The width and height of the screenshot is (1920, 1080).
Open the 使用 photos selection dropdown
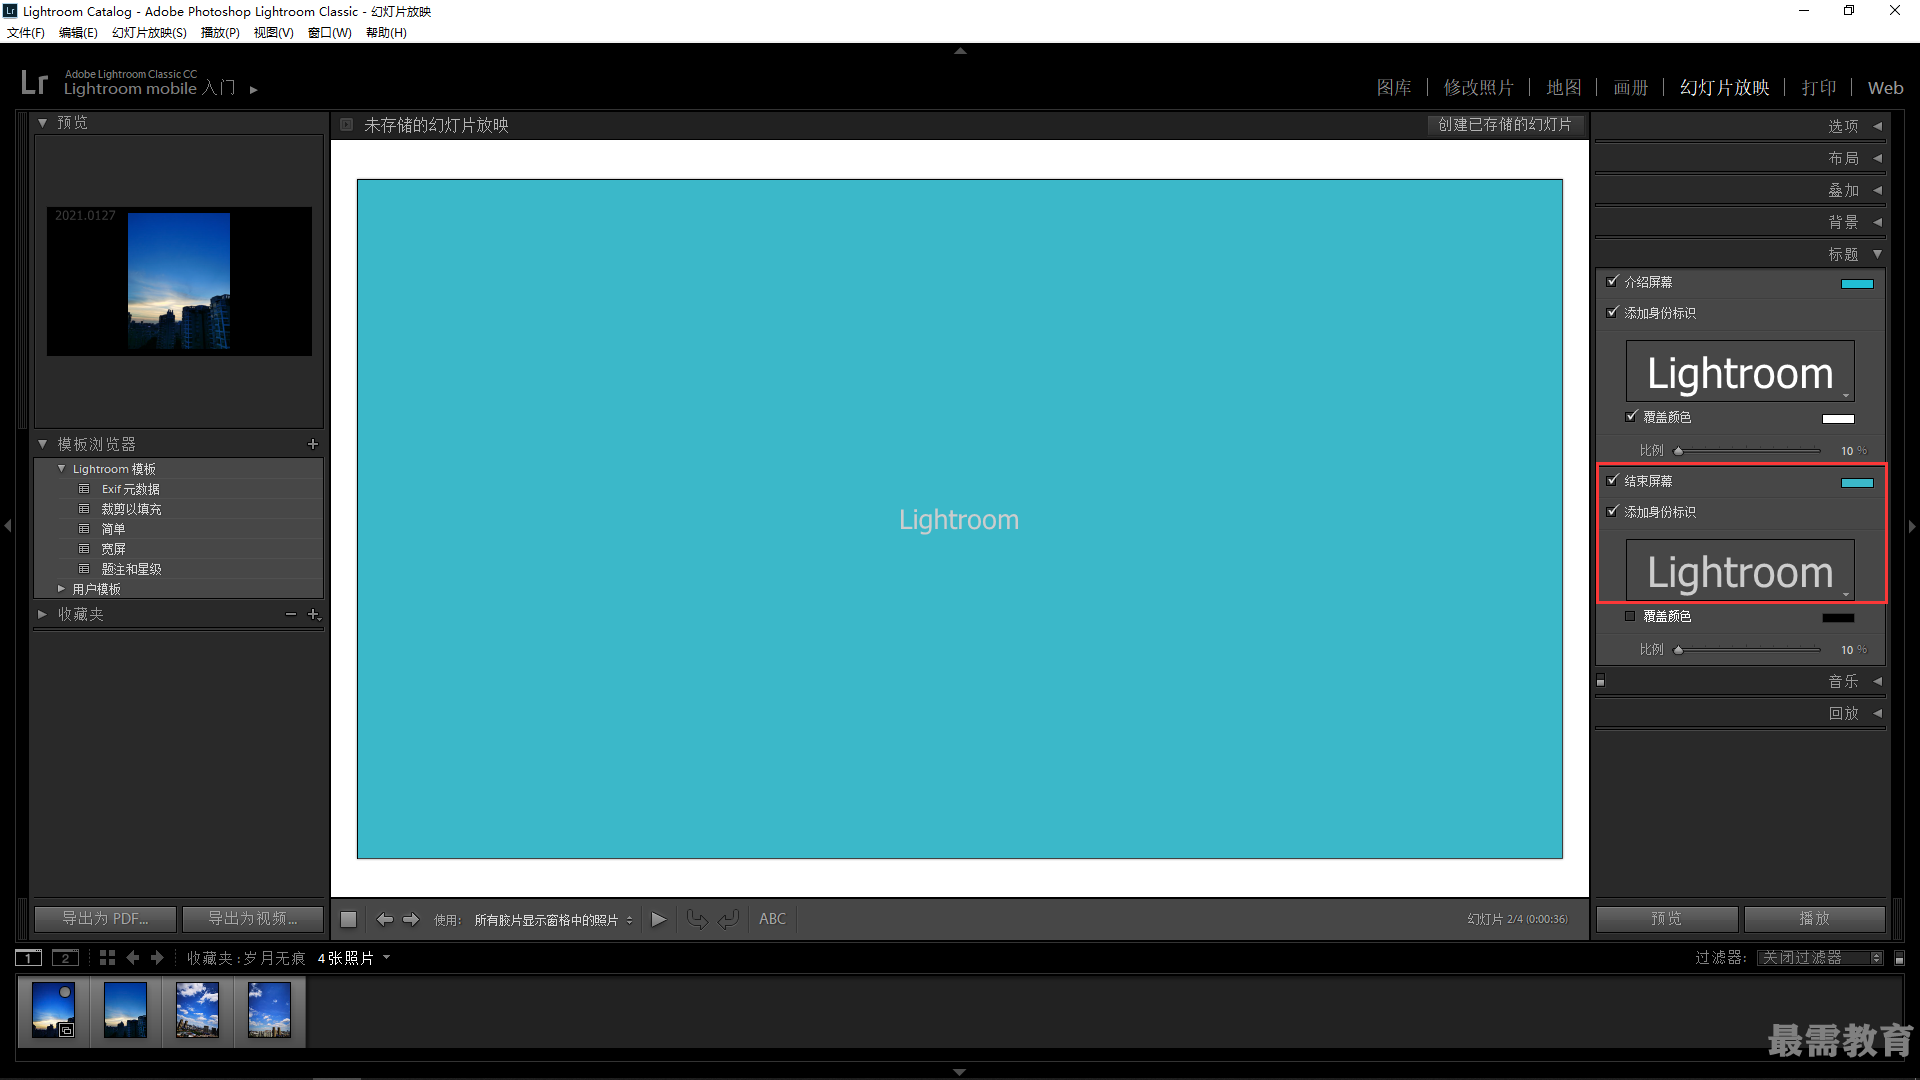[x=553, y=920]
